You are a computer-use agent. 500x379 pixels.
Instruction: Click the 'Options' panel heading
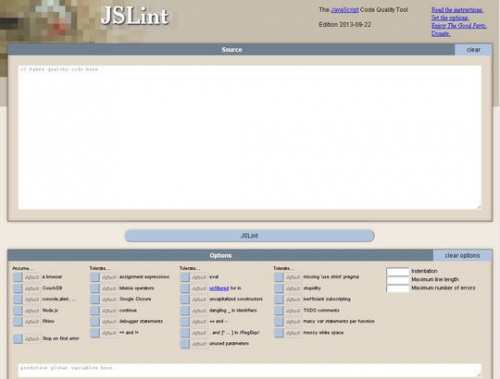pos(220,256)
